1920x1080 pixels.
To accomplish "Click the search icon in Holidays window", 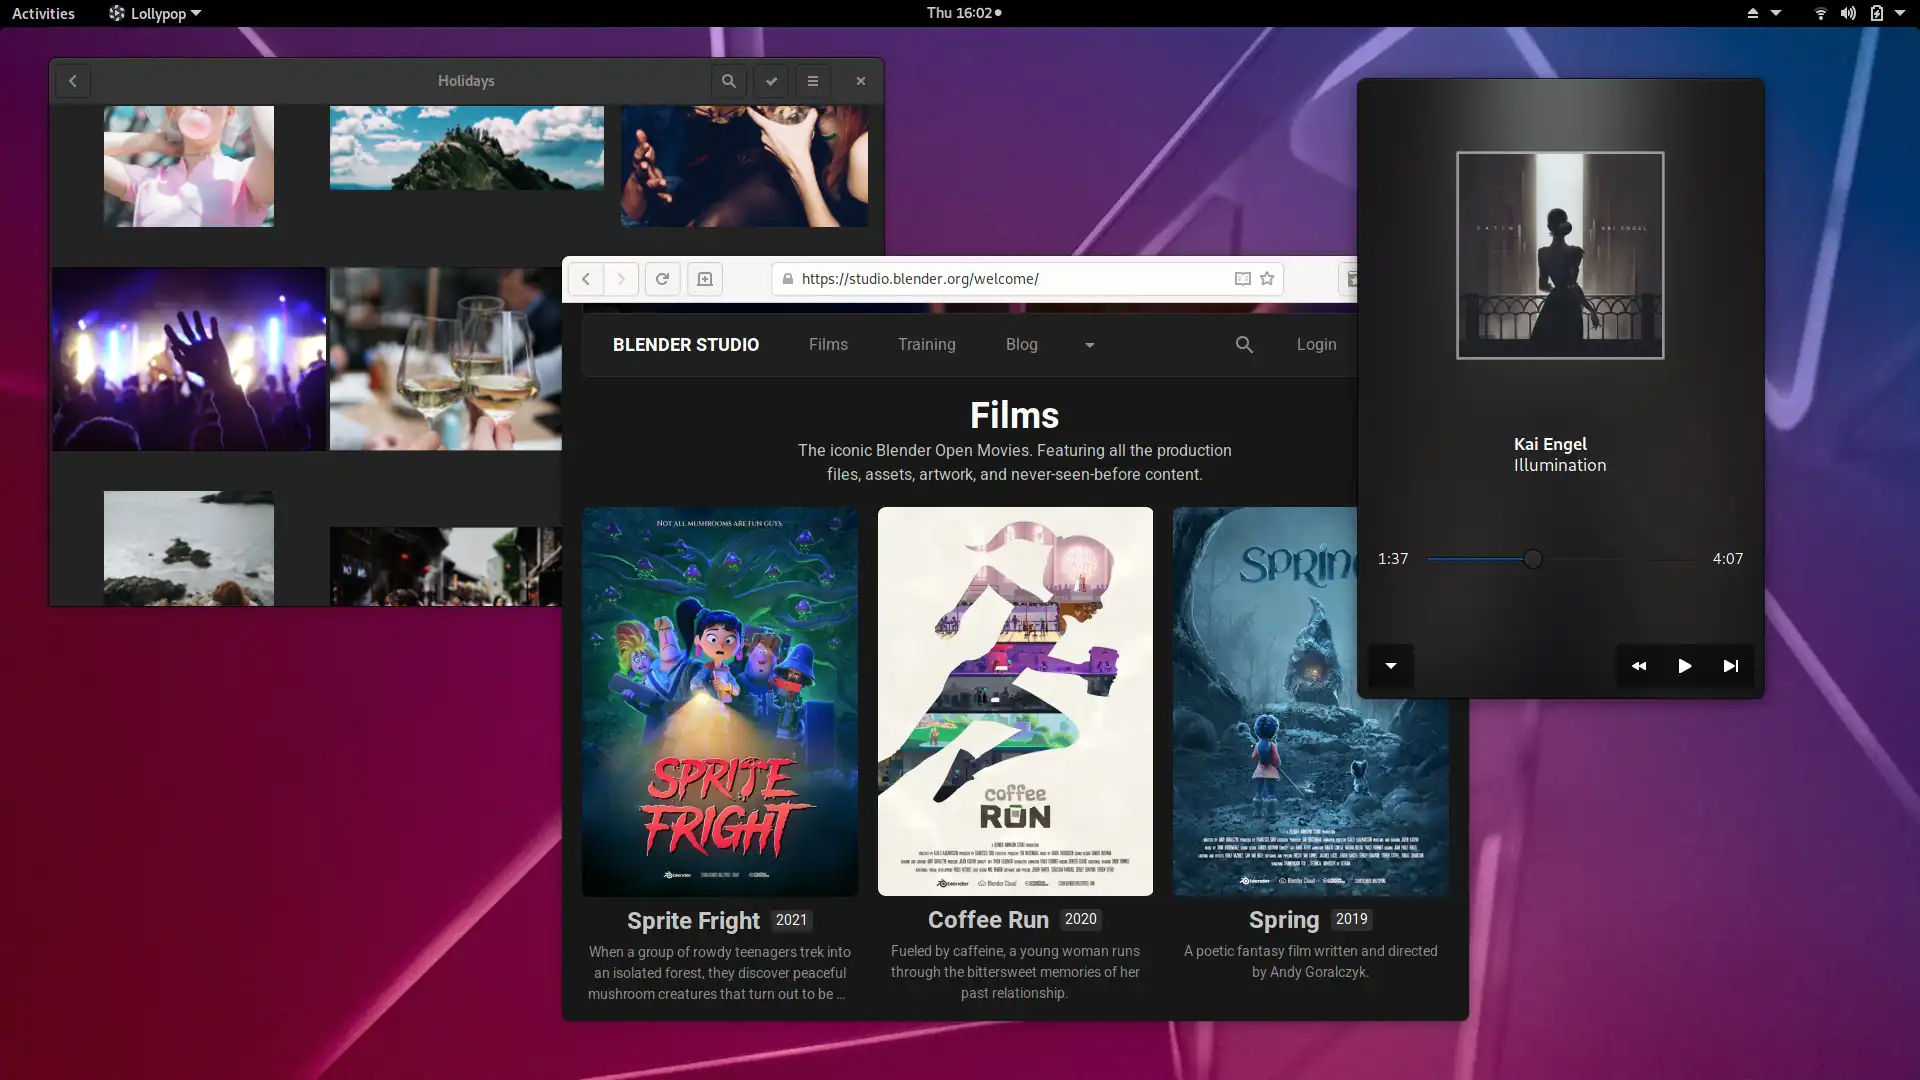I will [728, 81].
